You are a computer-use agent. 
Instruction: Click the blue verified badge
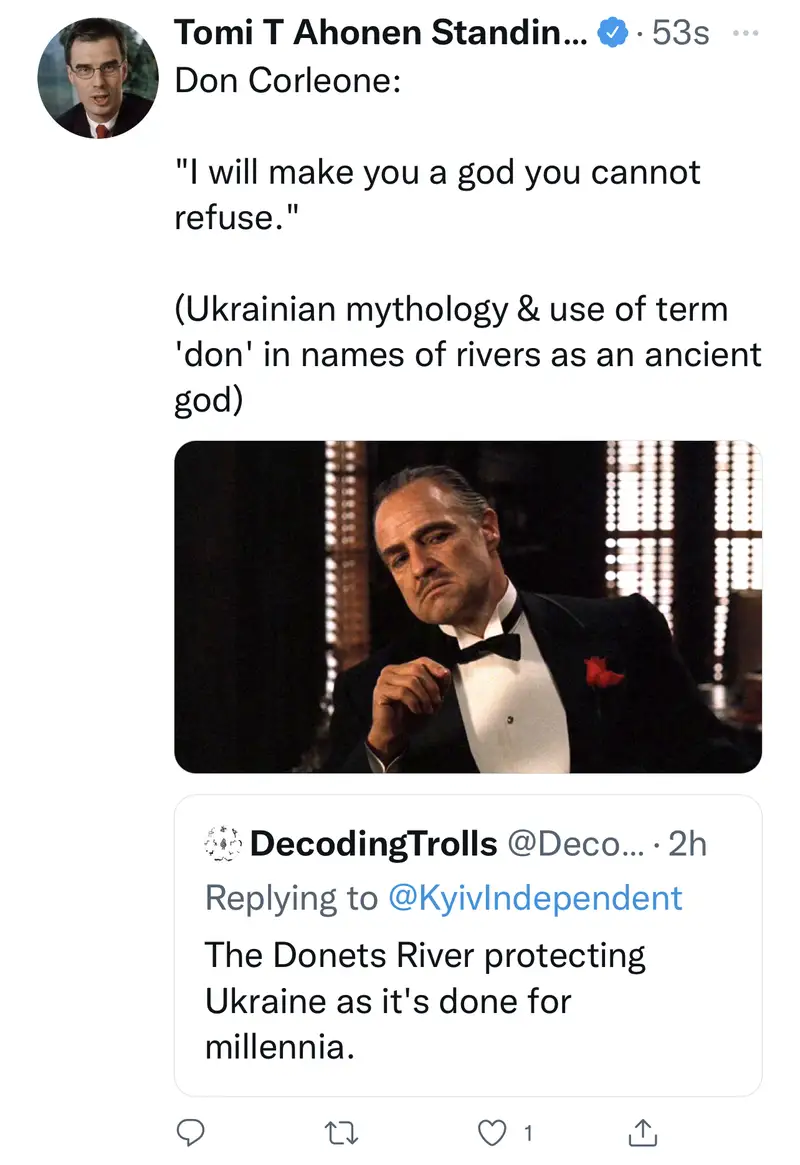pos(611,34)
